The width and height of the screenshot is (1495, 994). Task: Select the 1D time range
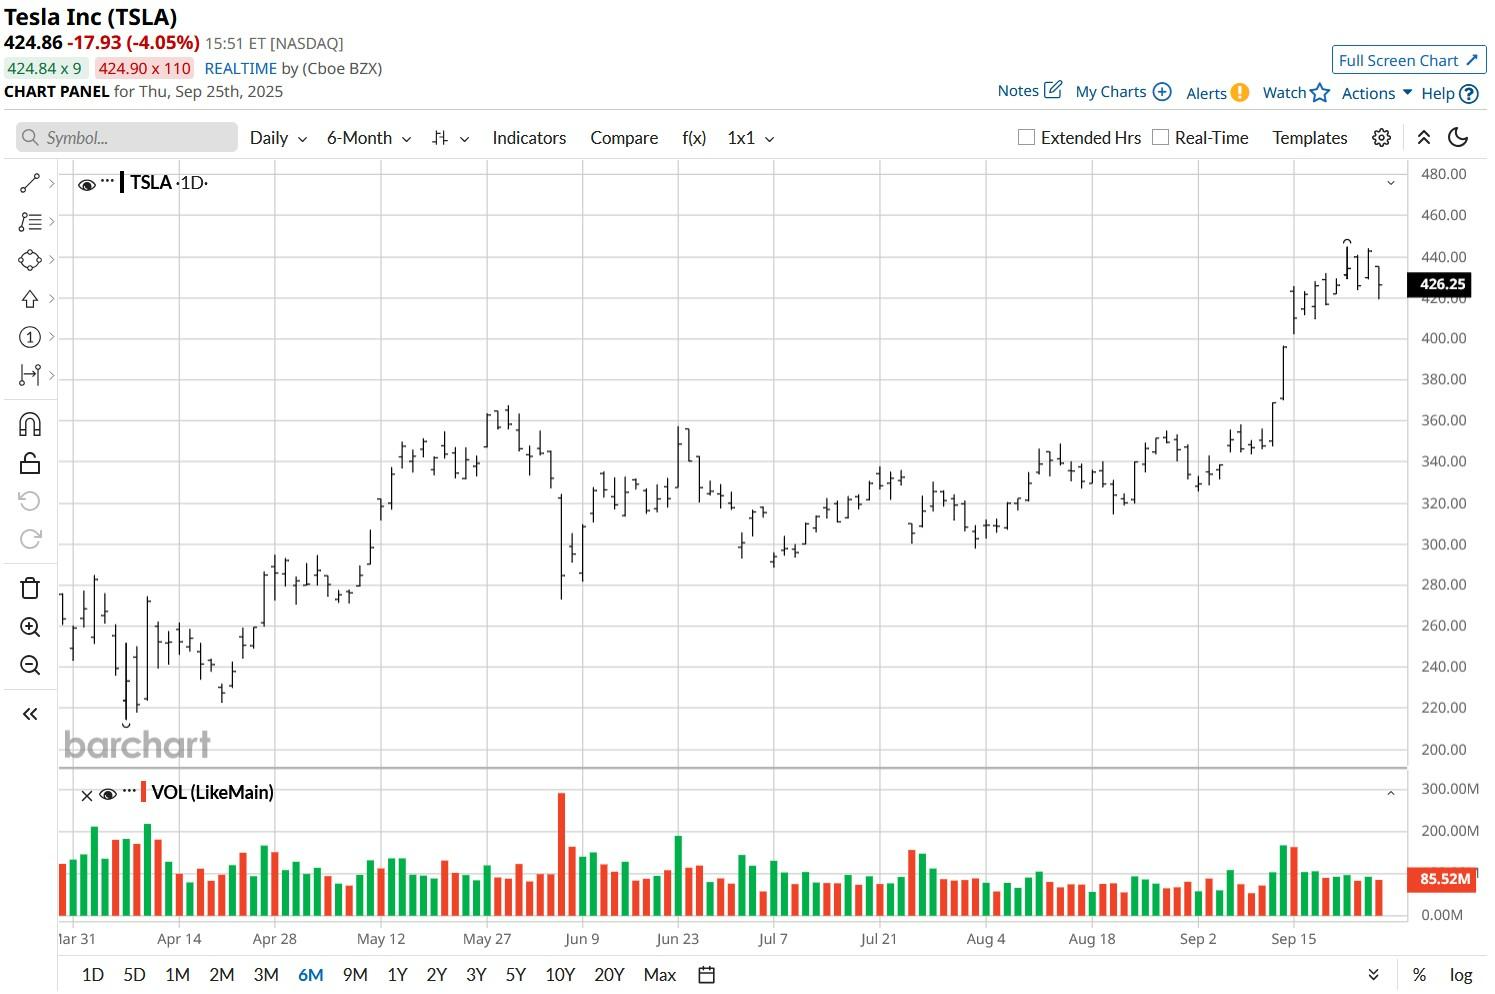tap(93, 975)
